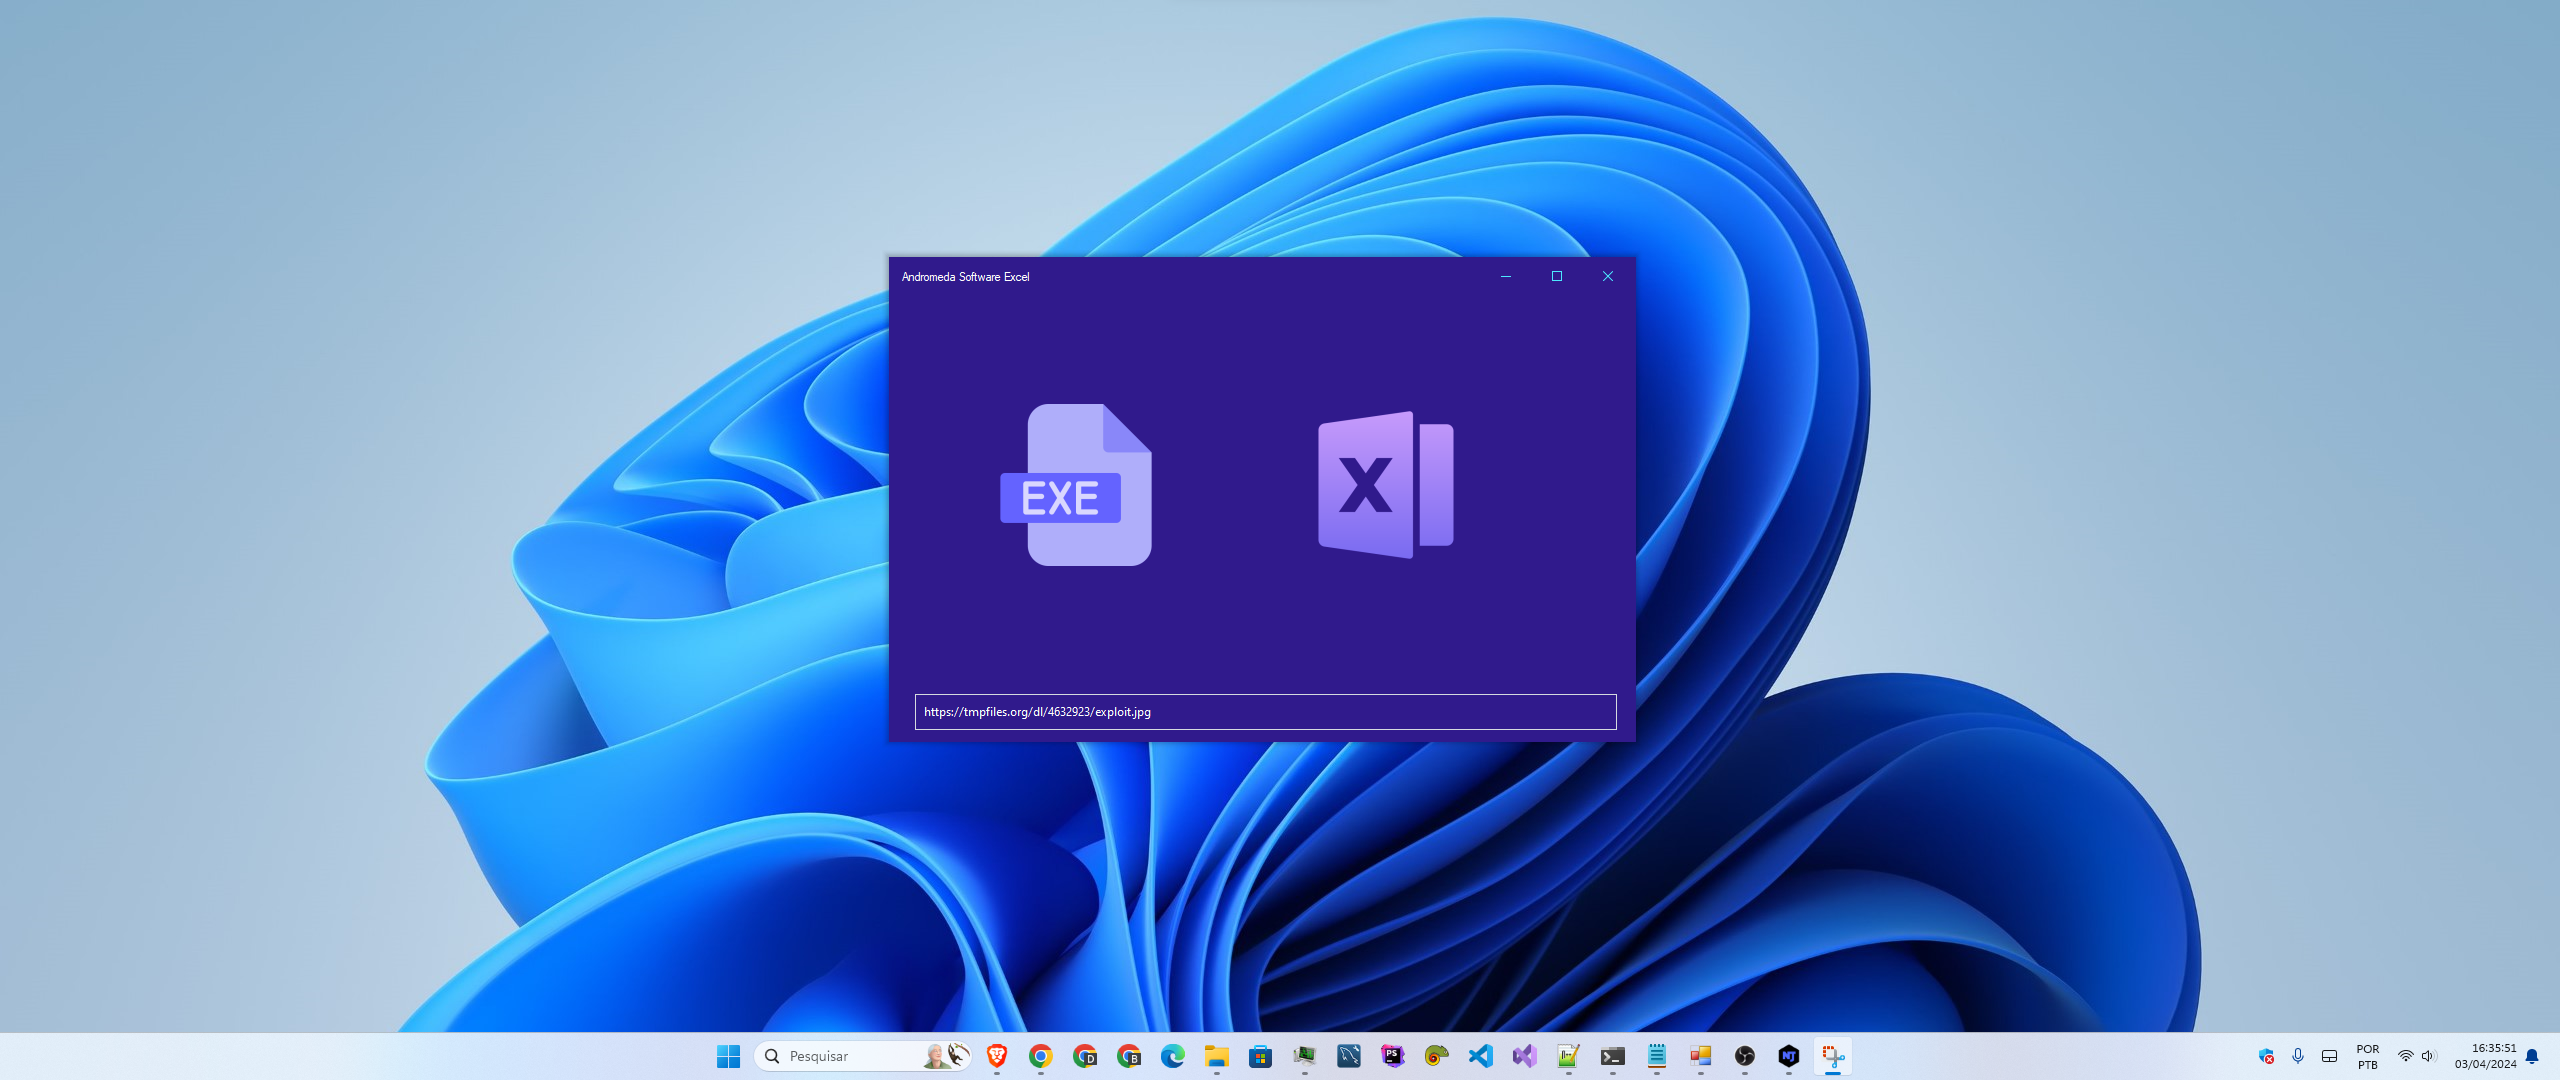
Task: Maximize the Andromeda Software Excel window
Action: pyautogui.click(x=1556, y=276)
